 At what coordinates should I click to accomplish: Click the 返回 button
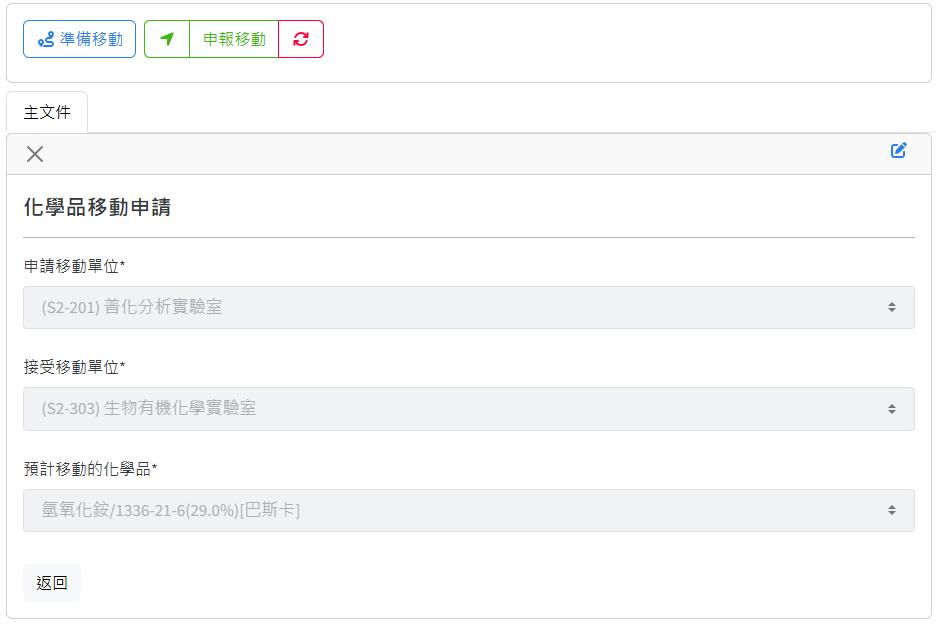click(52, 583)
